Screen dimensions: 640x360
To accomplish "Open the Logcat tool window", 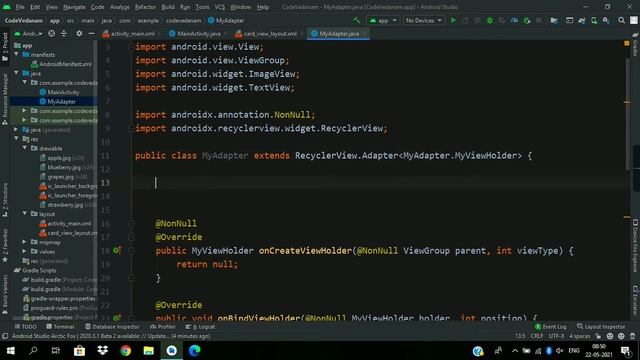I will (x=200, y=327).
